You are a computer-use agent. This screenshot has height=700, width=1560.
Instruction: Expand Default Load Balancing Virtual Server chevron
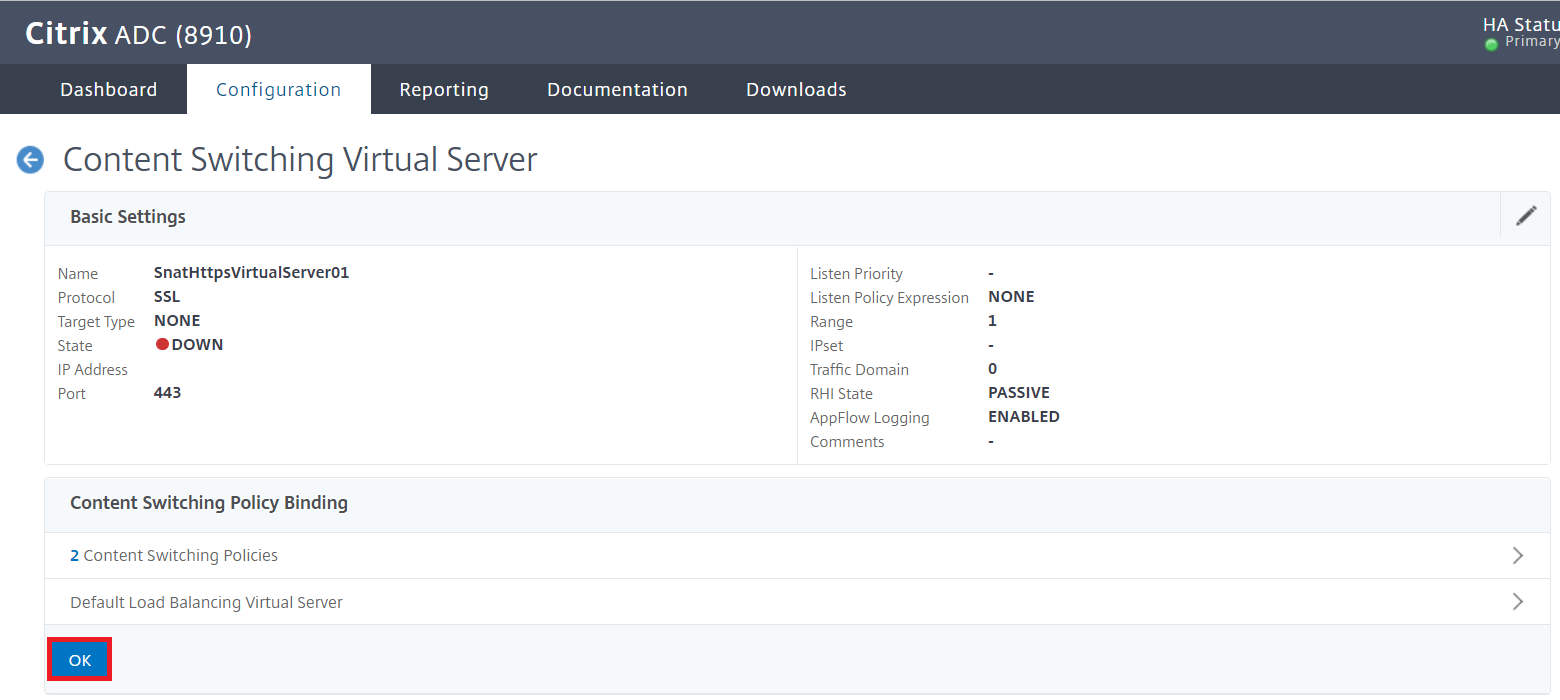tap(1518, 602)
